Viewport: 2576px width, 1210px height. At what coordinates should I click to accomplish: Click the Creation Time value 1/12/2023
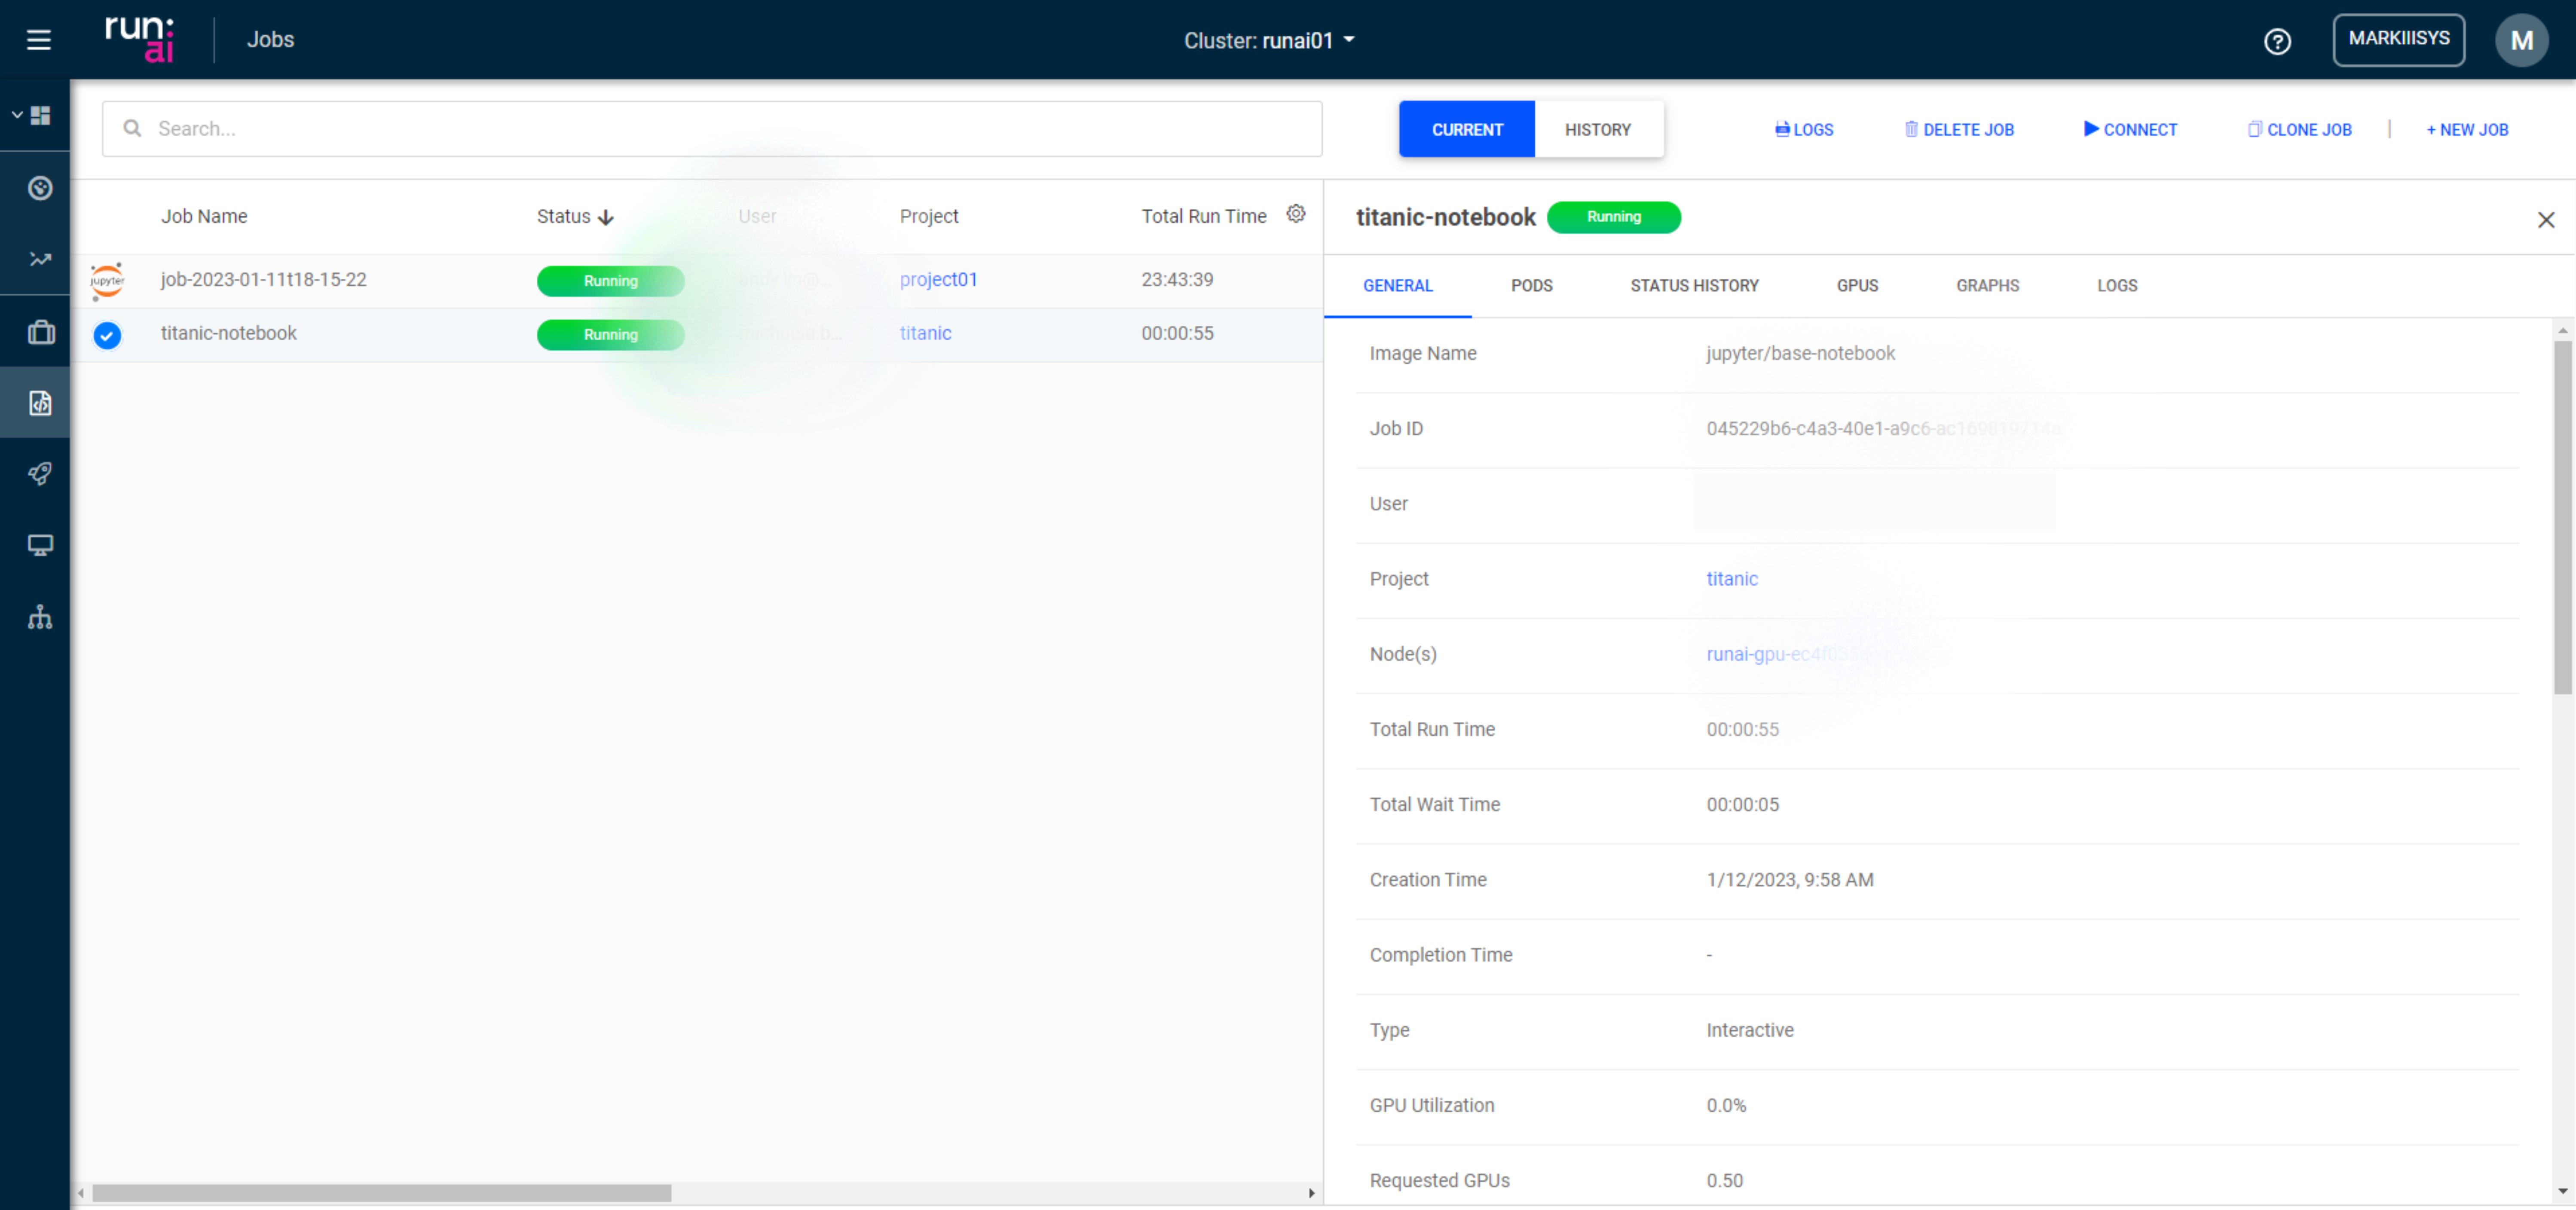click(1789, 880)
